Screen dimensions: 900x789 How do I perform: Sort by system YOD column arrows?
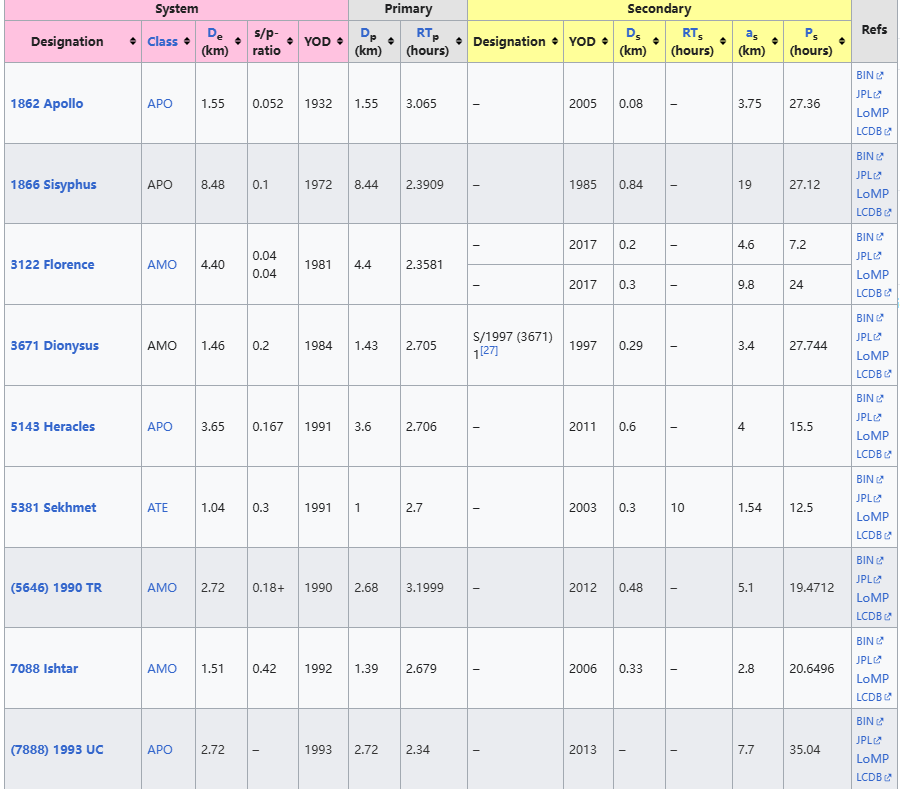(x=339, y=42)
